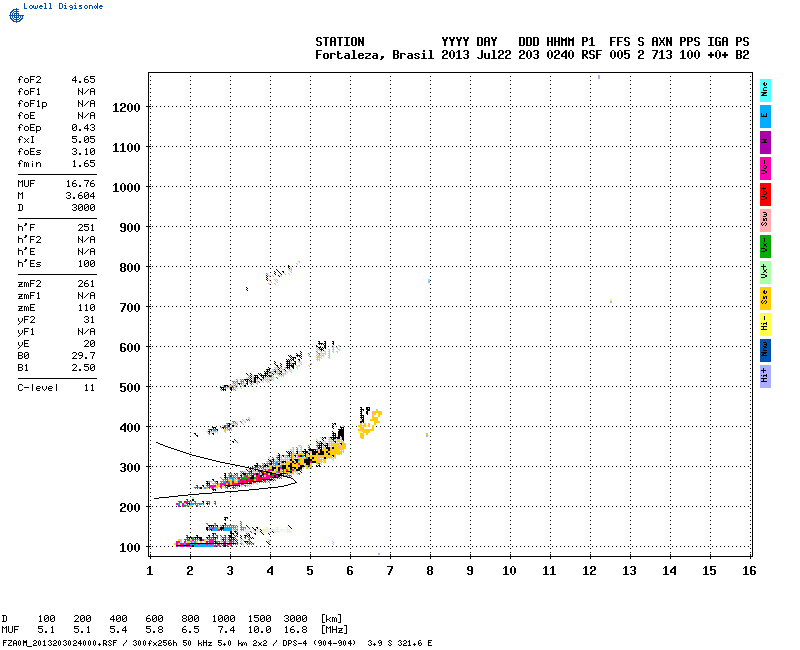Viewport: 800px width, 650px height.
Task: Pick the yellow Hi- legend swatch
Action: click(x=765, y=324)
